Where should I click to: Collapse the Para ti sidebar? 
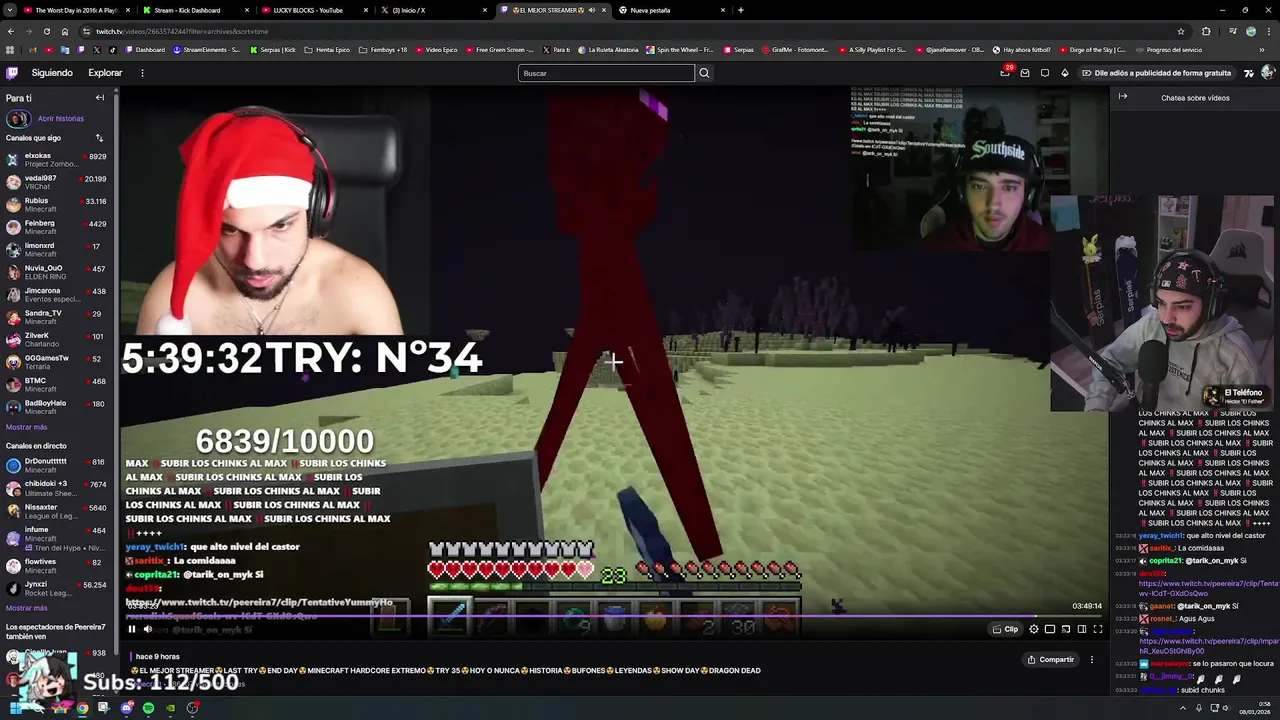point(100,97)
